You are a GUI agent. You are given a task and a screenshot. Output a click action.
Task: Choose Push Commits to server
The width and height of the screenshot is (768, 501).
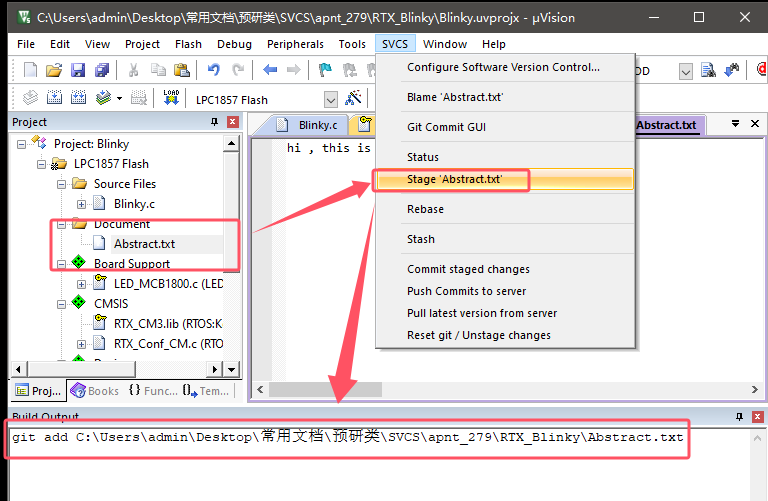466,291
